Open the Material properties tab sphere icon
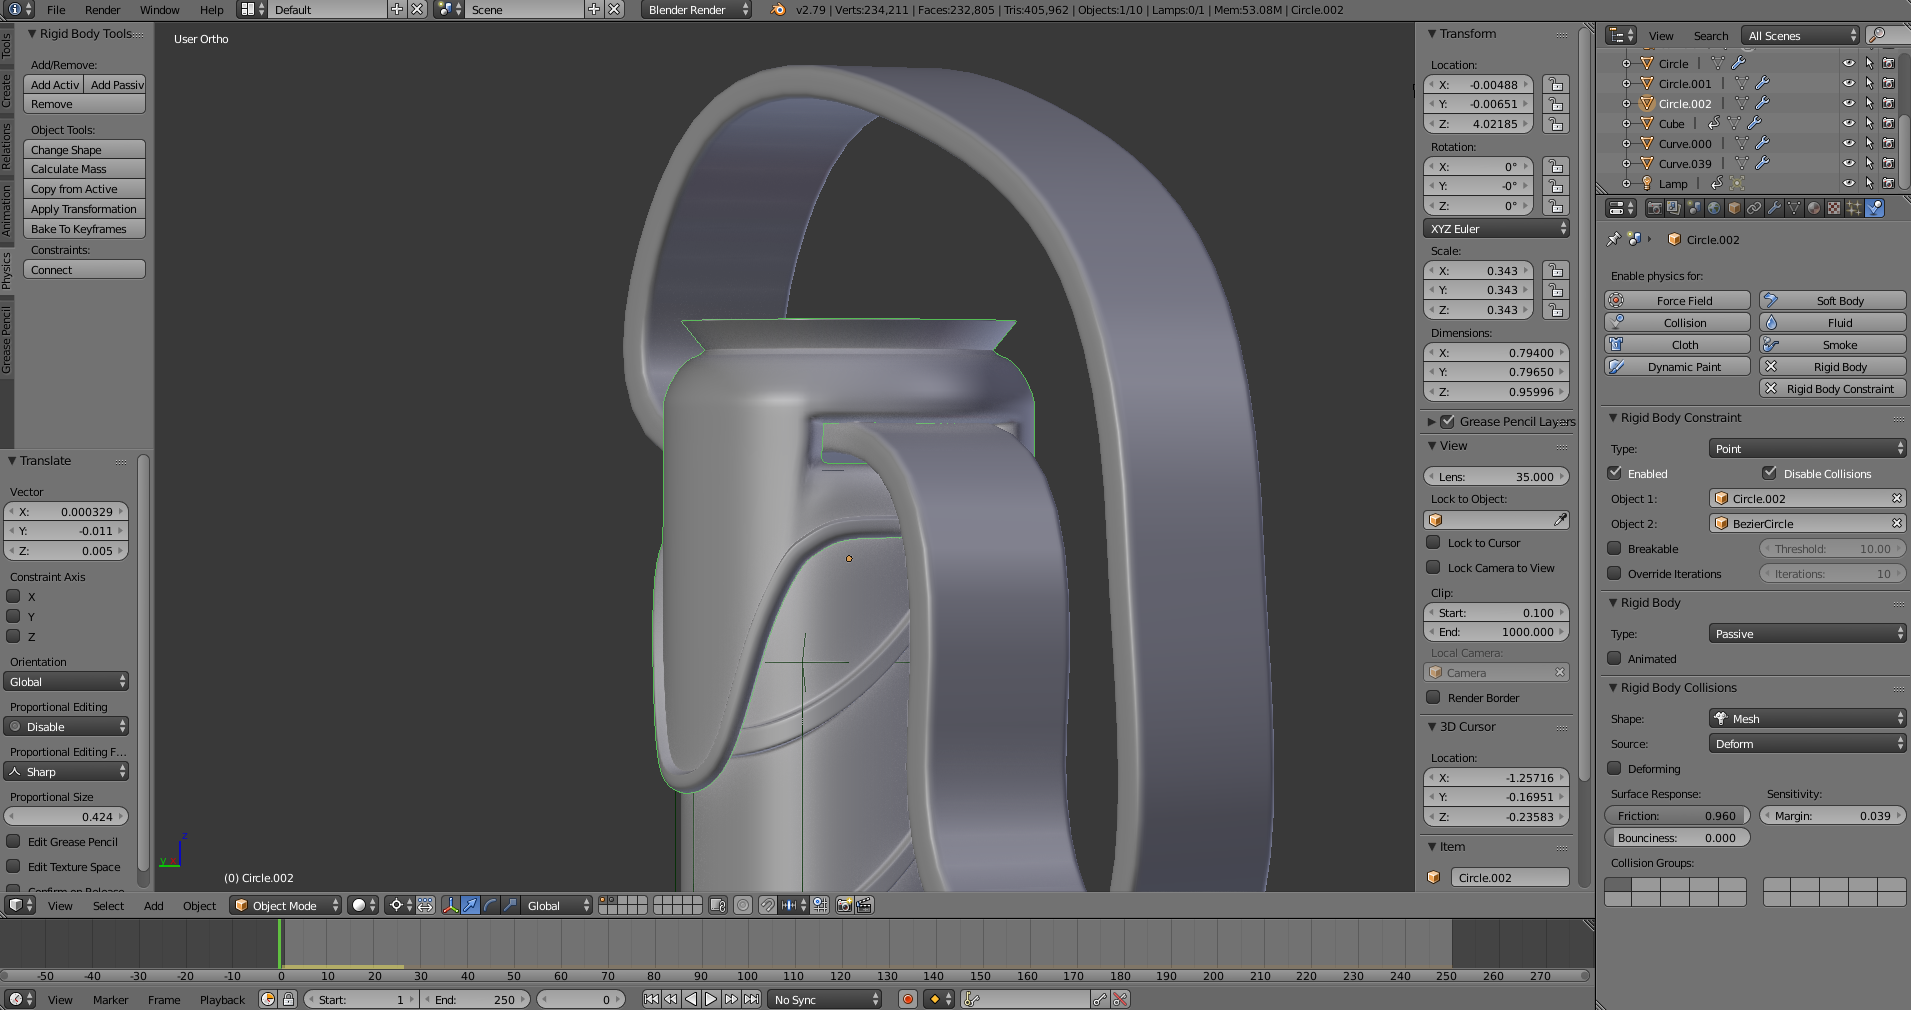Image resolution: width=1911 pixels, height=1010 pixels. point(1814,208)
